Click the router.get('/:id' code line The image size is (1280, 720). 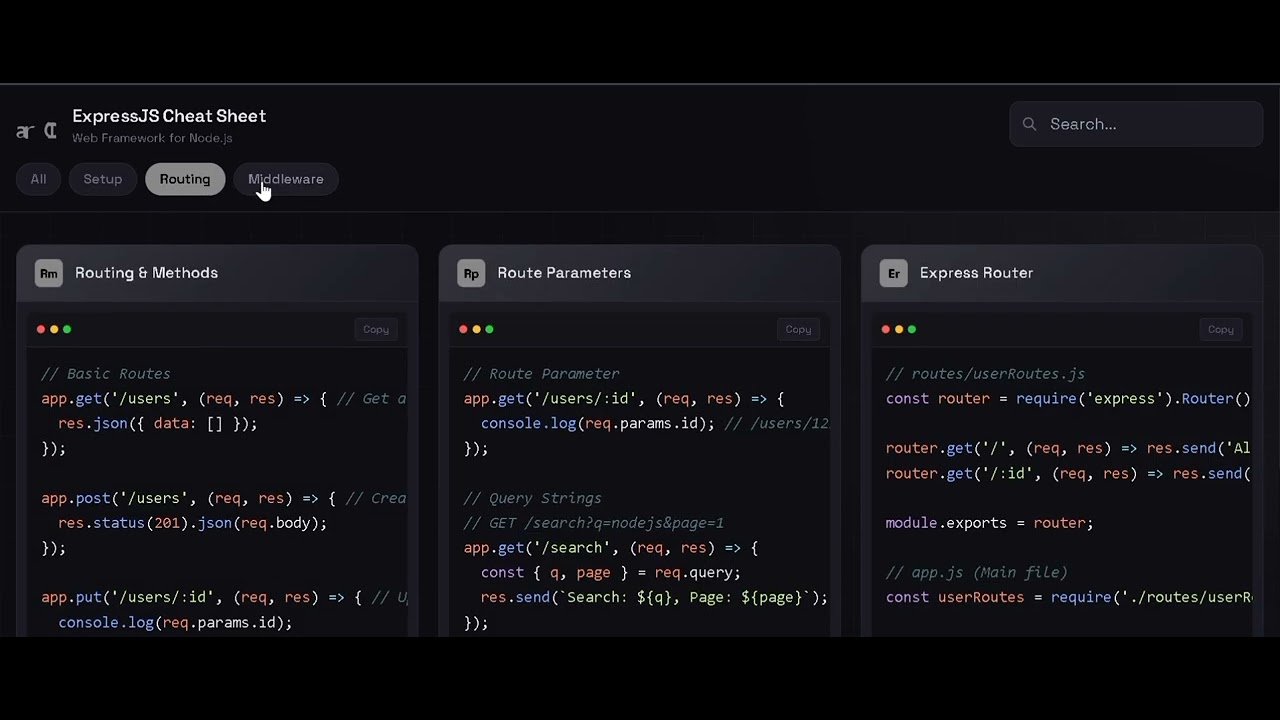coord(1068,474)
